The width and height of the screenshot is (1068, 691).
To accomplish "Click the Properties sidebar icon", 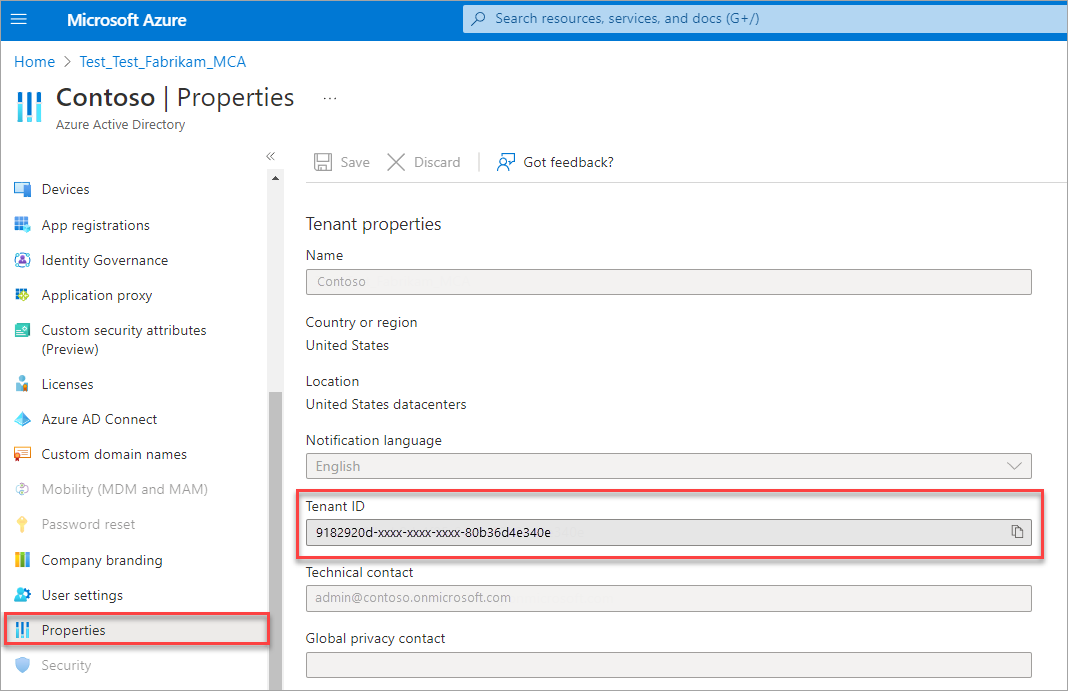I will tap(22, 630).
